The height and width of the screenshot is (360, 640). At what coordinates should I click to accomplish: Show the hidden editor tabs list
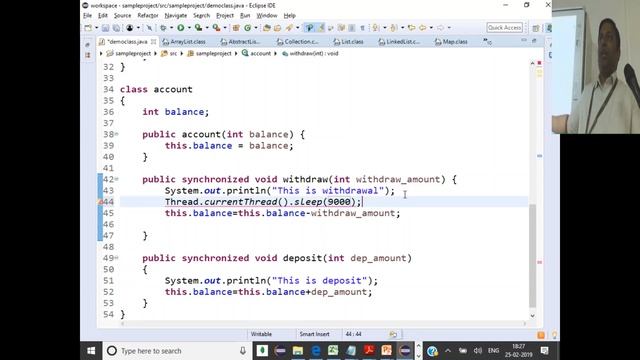coord(487,41)
